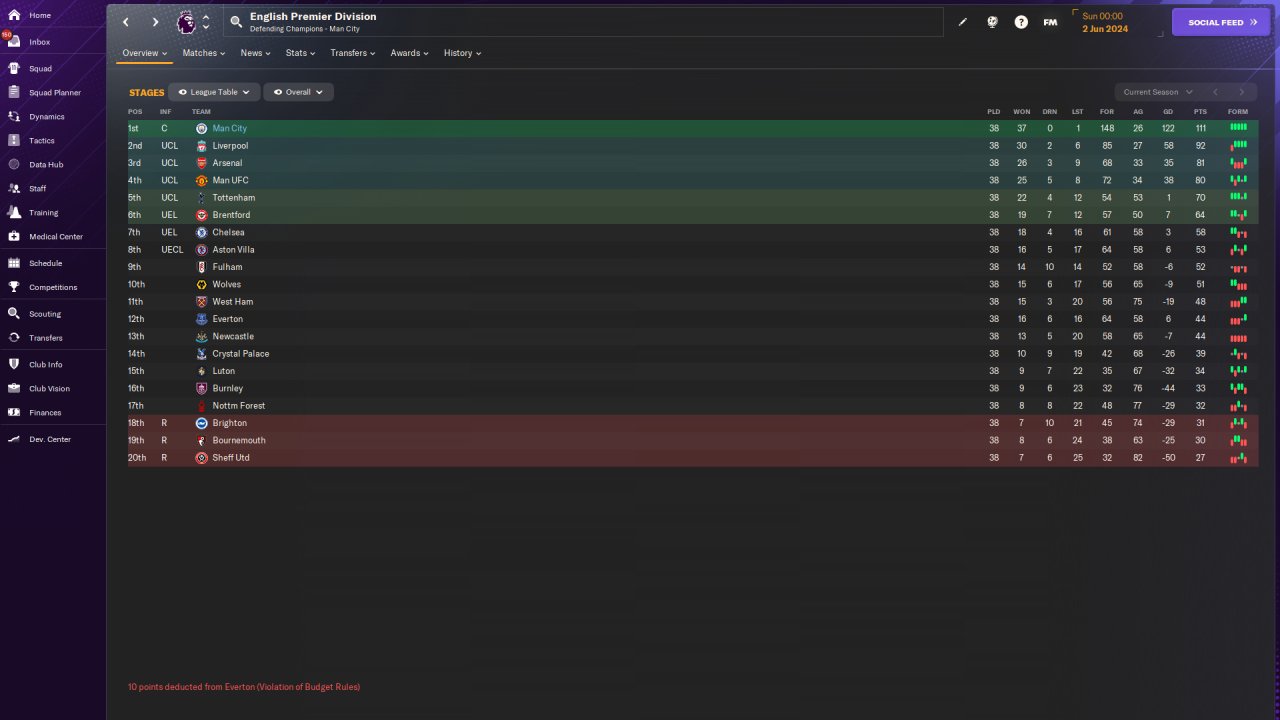
Task: Click the Premier League logo icon
Action: [186, 22]
